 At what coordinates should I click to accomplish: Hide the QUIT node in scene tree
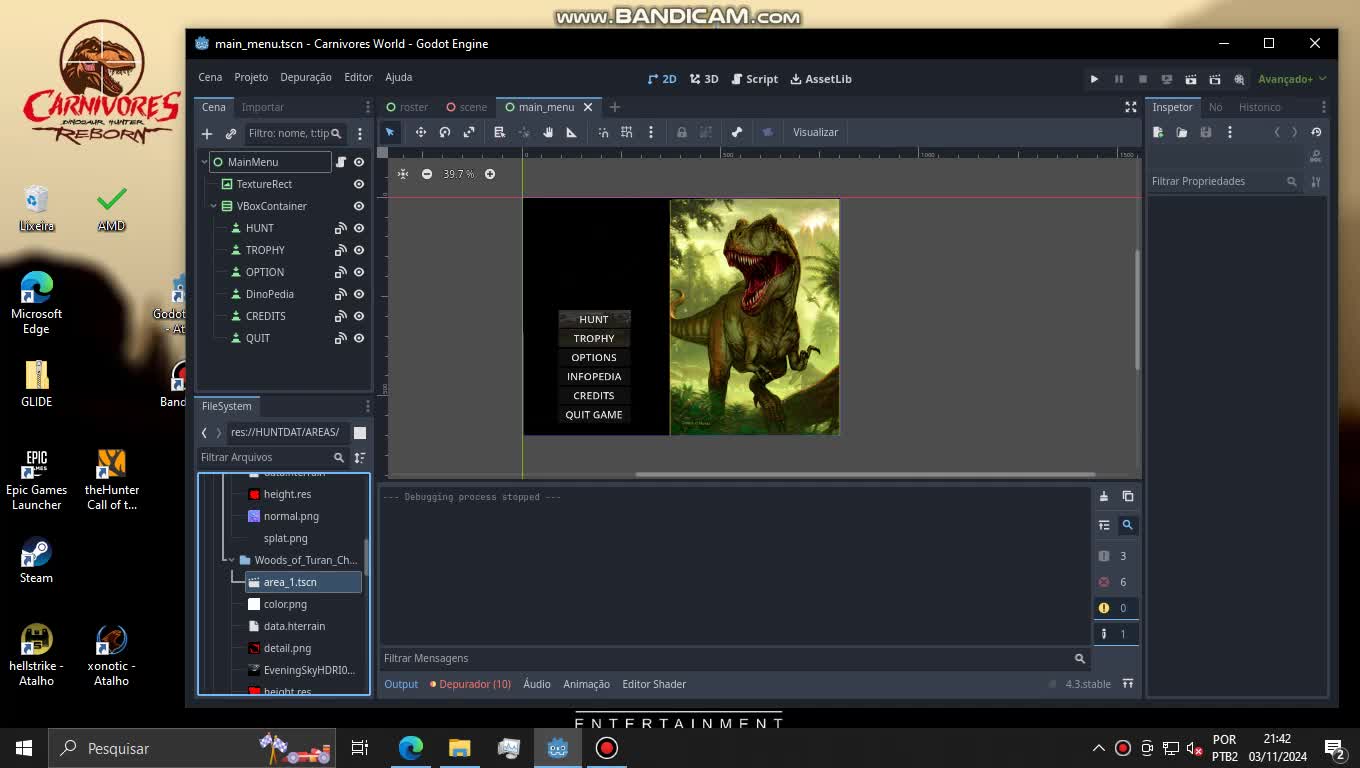pyautogui.click(x=359, y=338)
